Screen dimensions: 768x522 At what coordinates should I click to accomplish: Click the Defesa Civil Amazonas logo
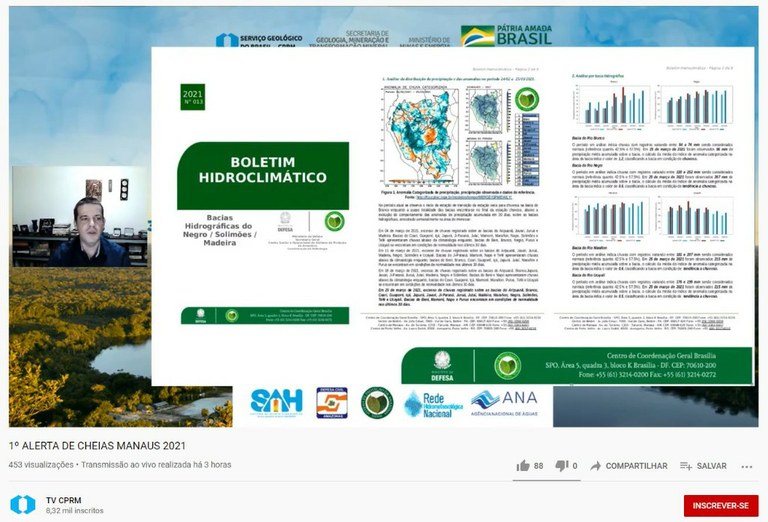(x=332, y=403)
